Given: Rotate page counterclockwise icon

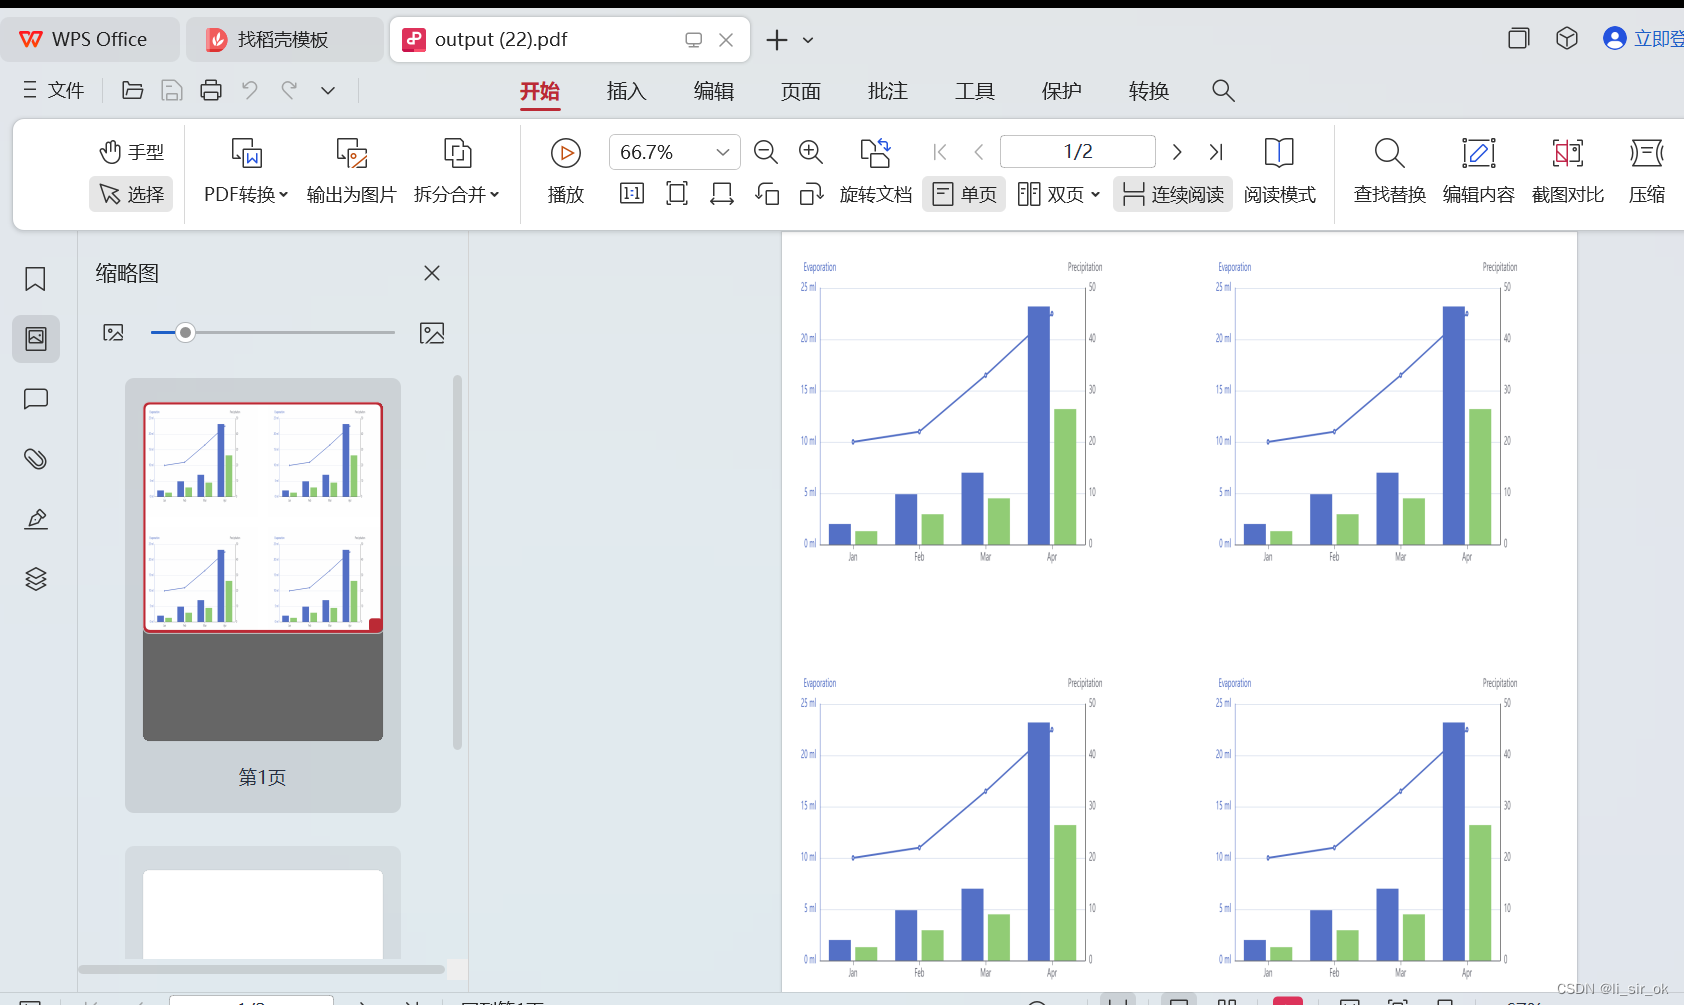Looking at the screenshot, I should [767, 193].
